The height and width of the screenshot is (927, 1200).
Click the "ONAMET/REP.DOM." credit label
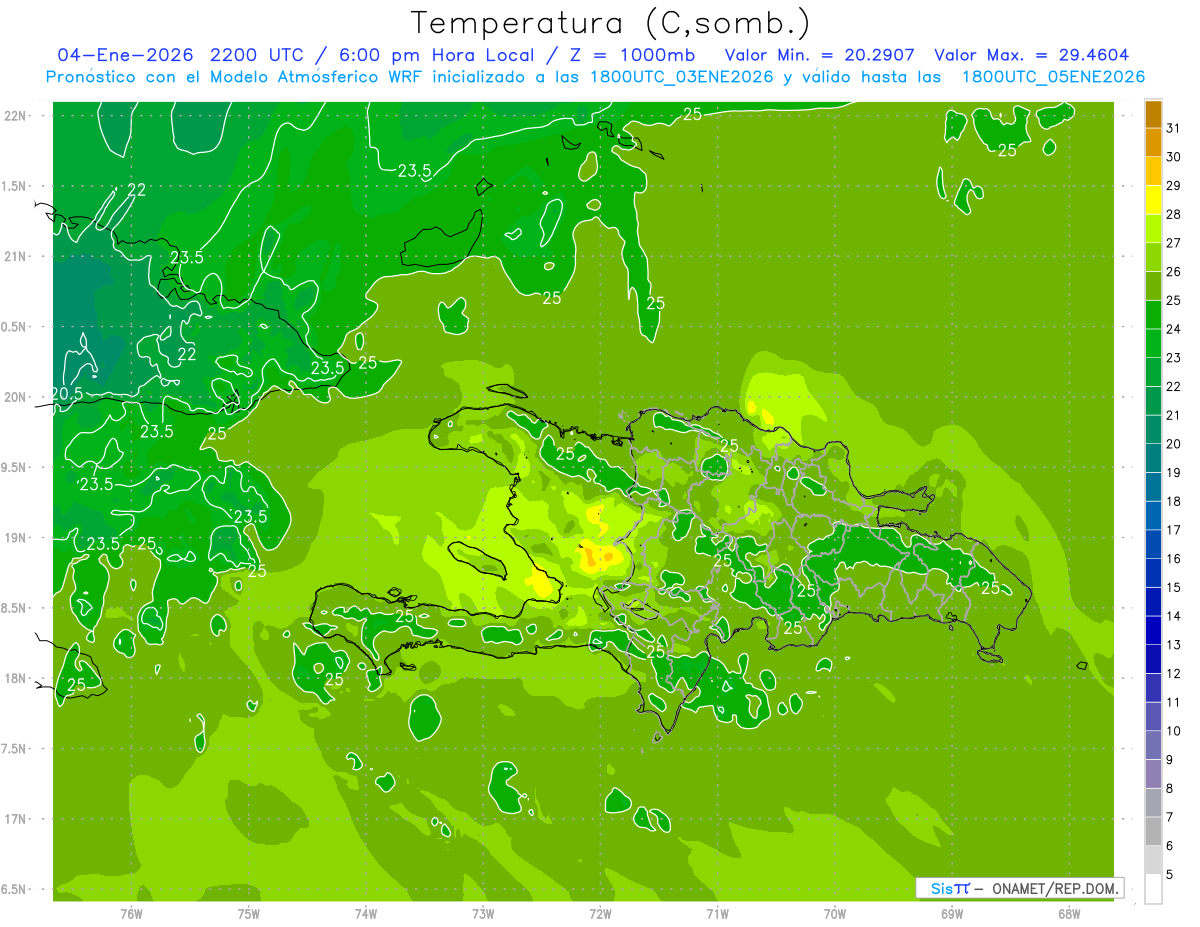pyautogui.click(x=1055, y=888)
